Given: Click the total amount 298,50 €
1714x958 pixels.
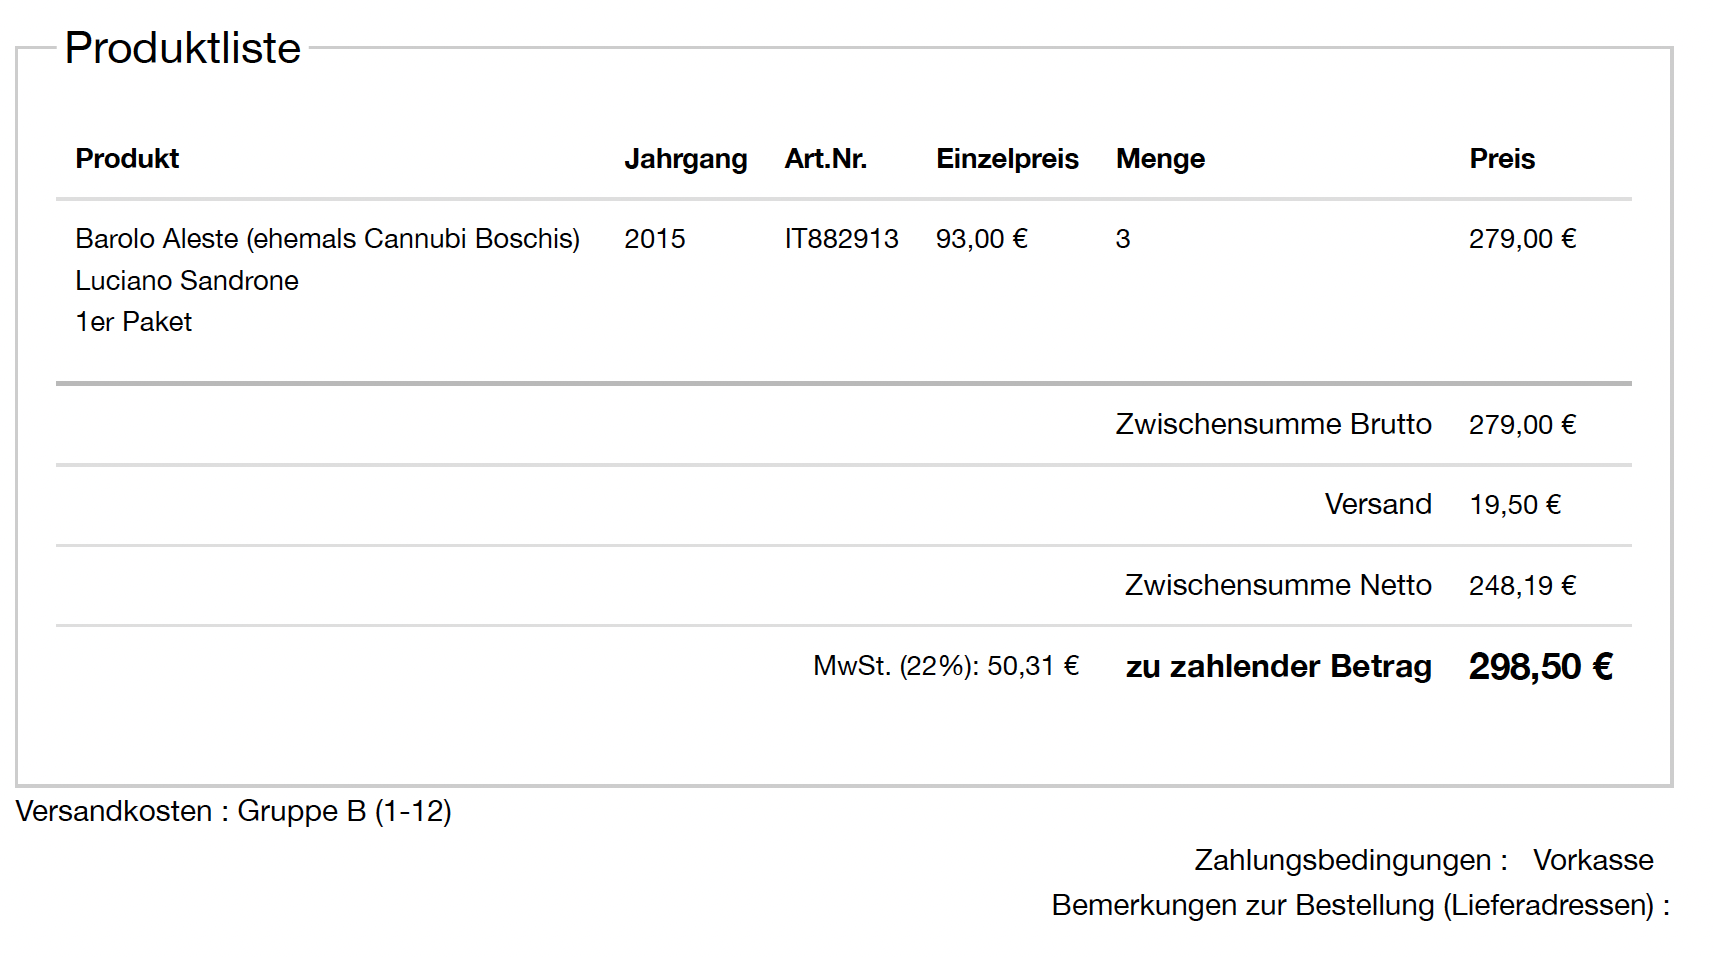Looking at the screenshot, I should [1540, 667].
